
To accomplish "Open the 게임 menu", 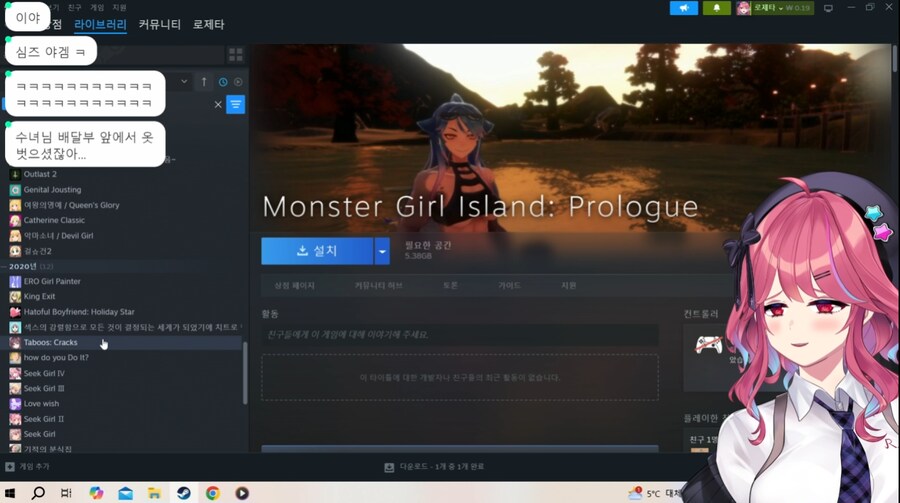I will [97, 7].
